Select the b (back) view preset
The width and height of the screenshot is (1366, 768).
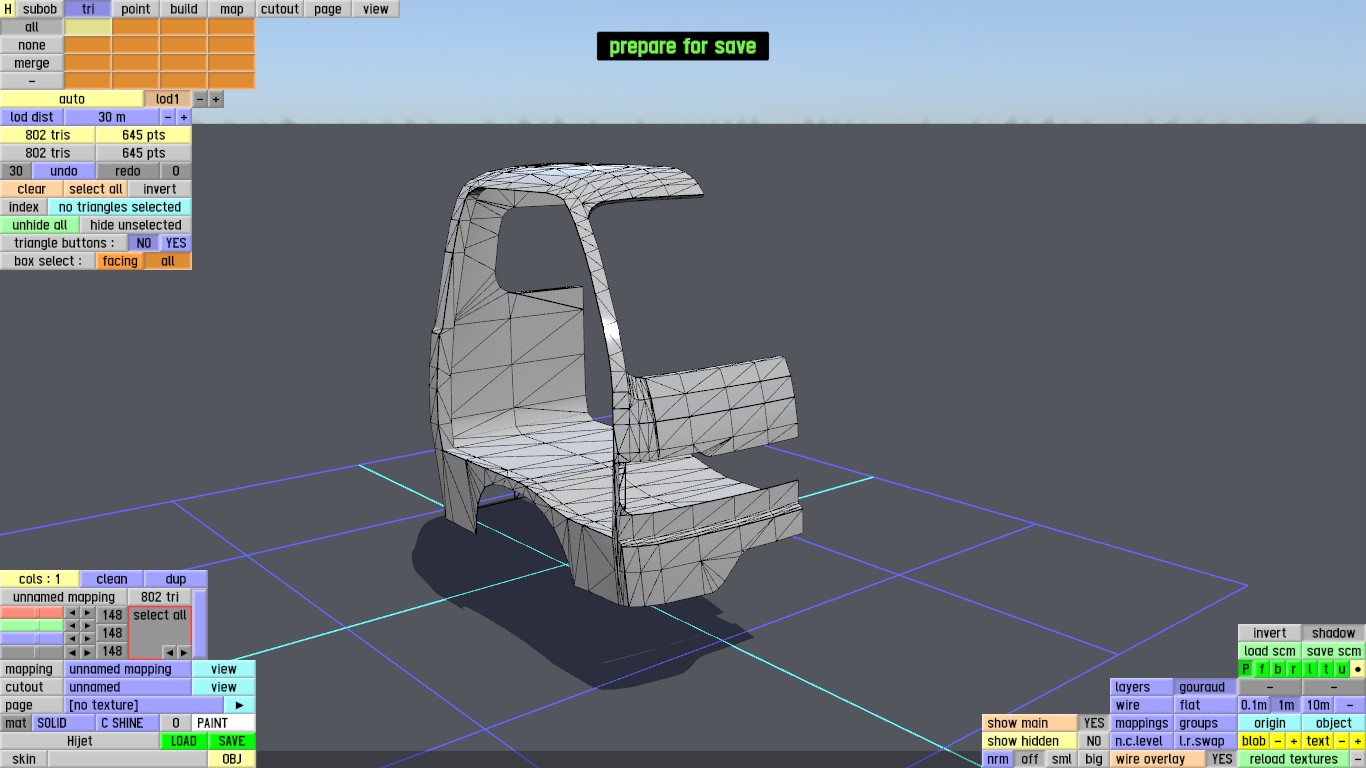pyautogui.click(x=1278, y=669)
